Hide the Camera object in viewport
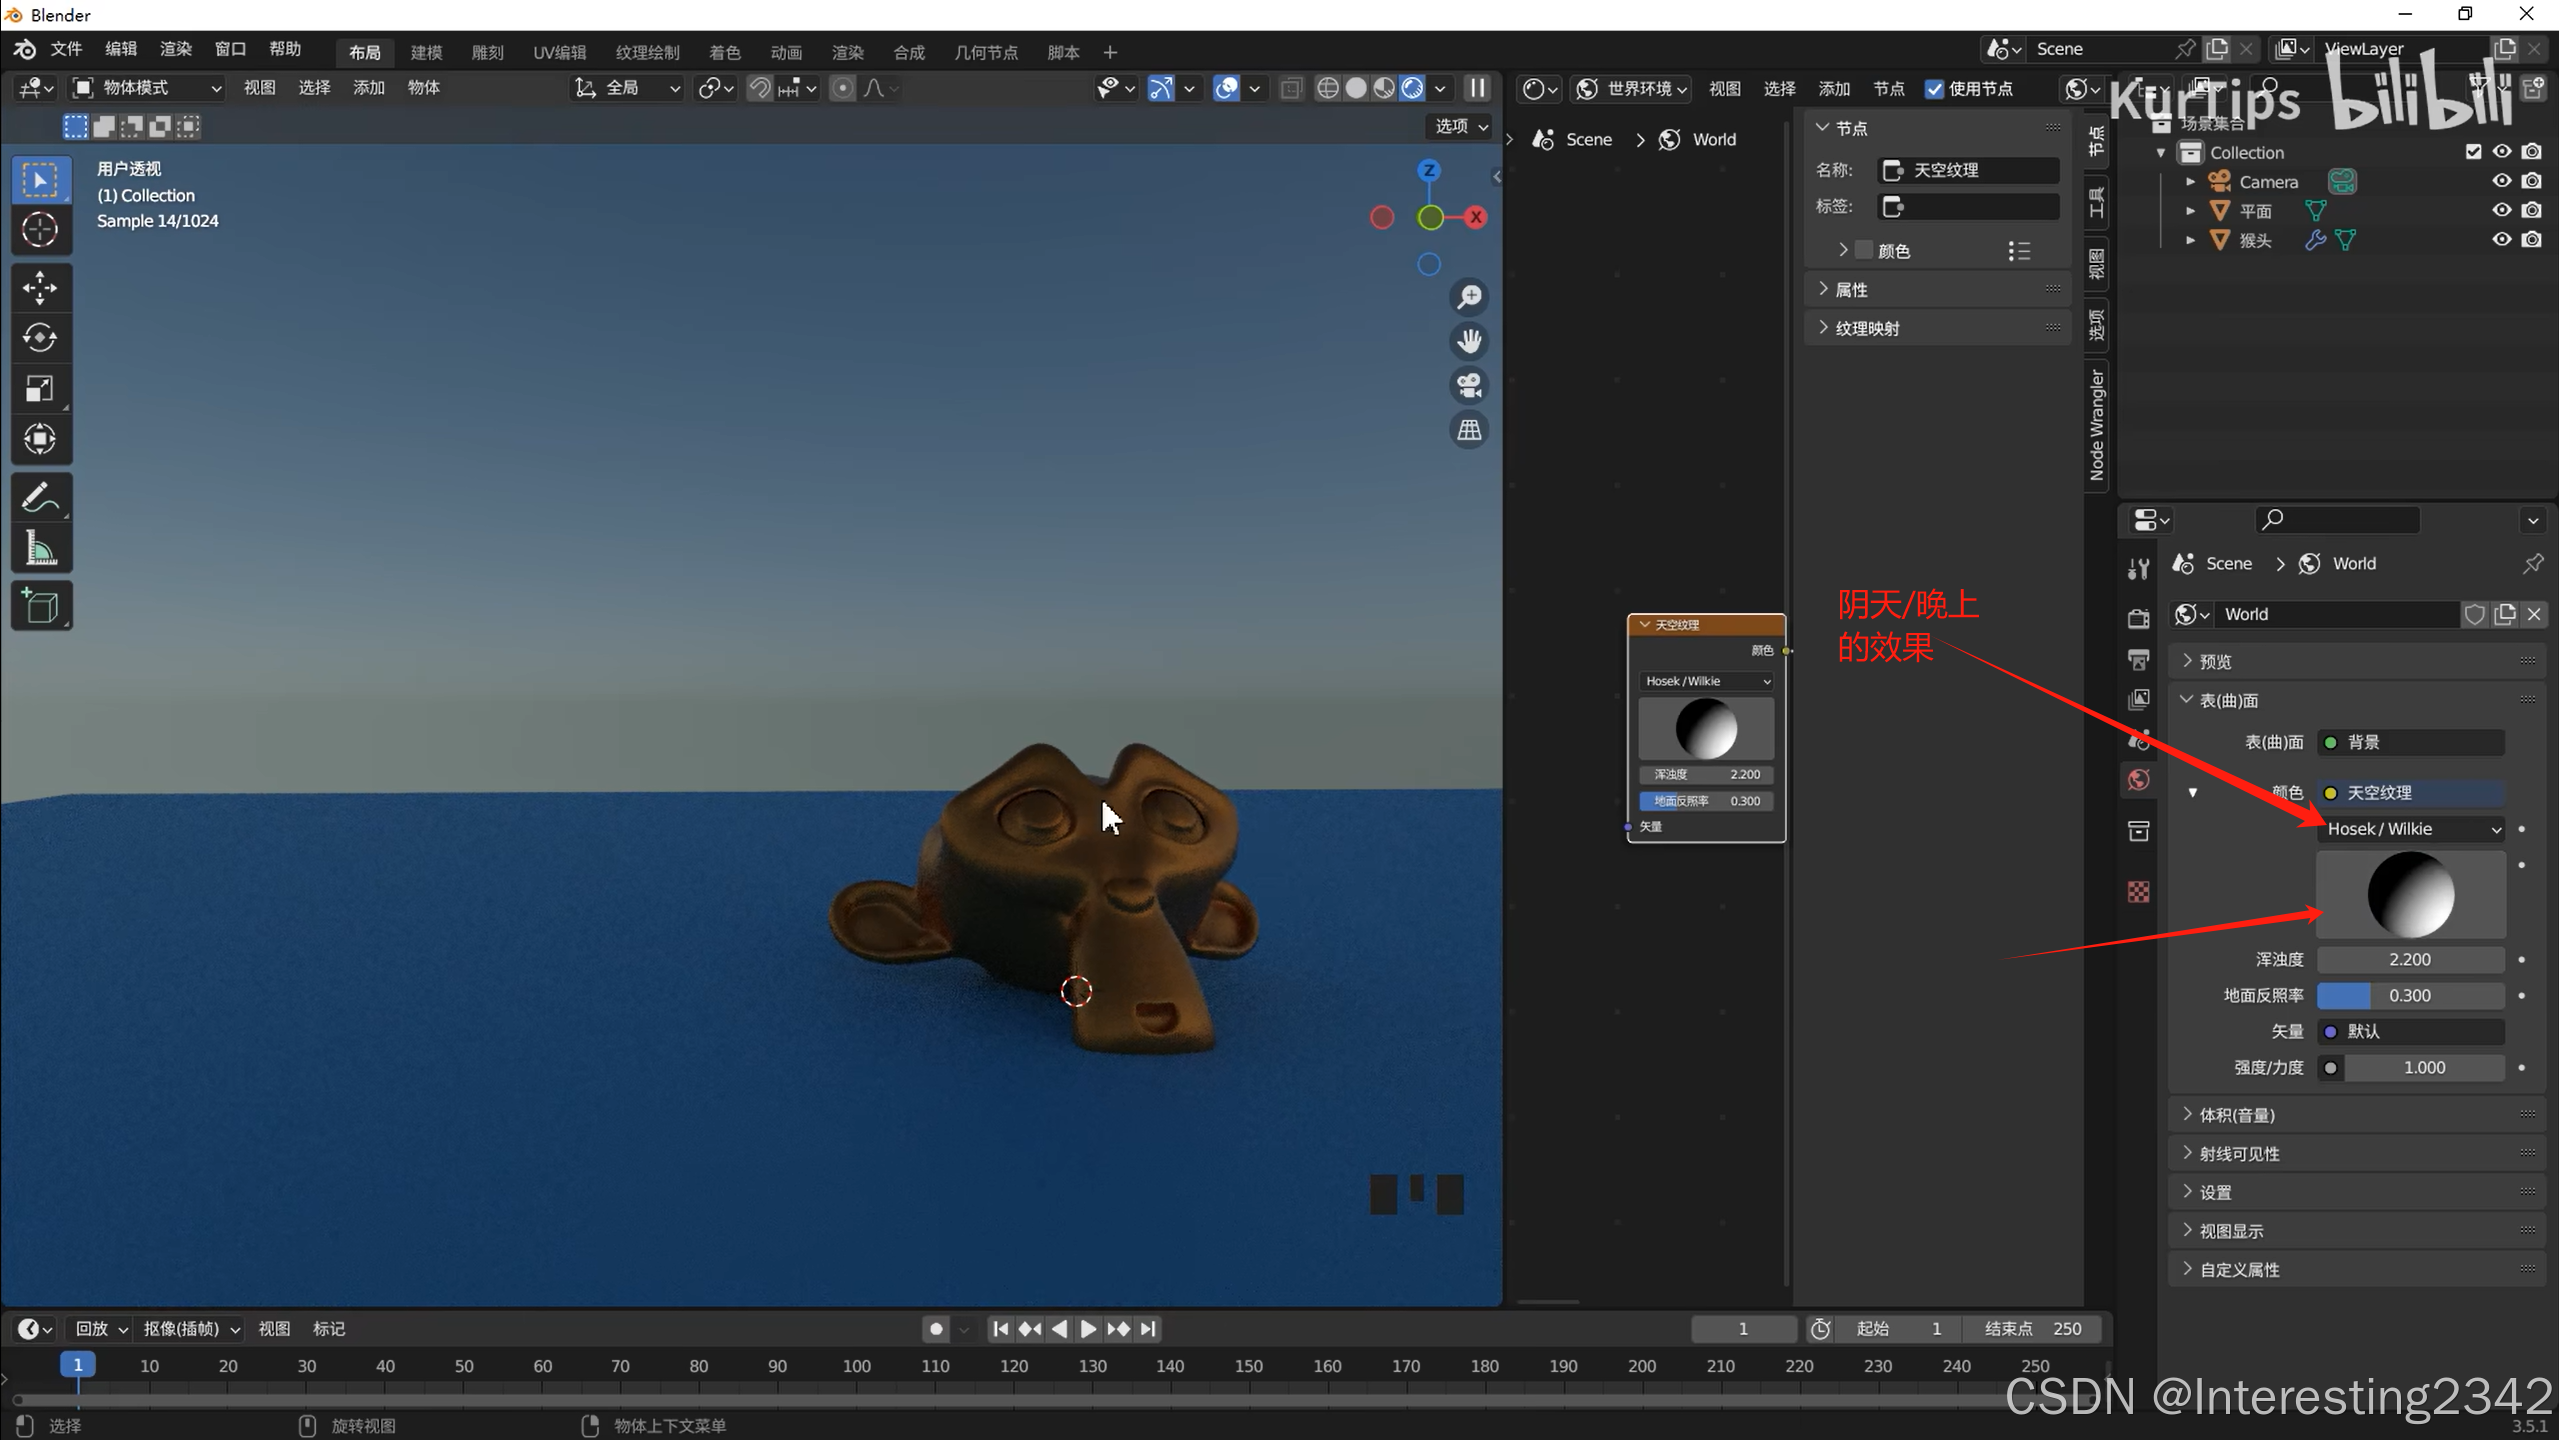Viewport: 2559px width, 1440px height. (2501, 181)
